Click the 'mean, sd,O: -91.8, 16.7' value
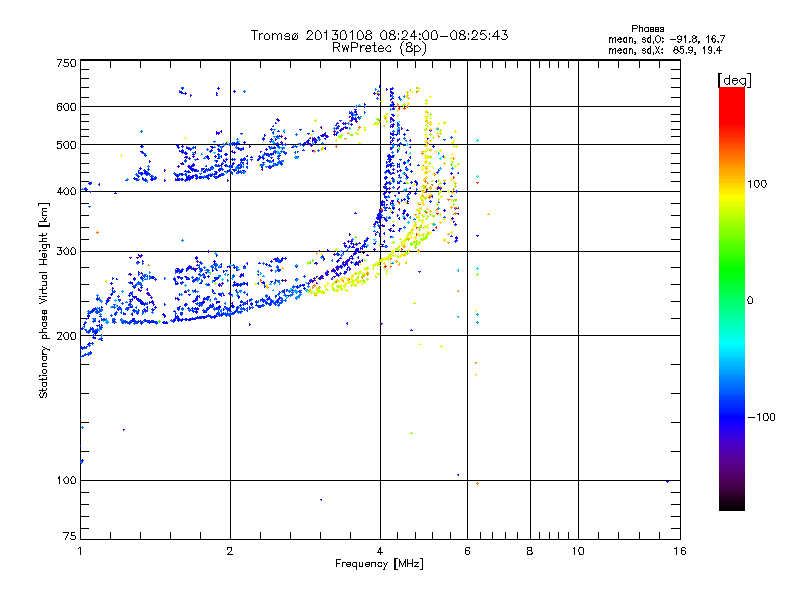The width and height of the screenshot is (800, 600). 666,39
